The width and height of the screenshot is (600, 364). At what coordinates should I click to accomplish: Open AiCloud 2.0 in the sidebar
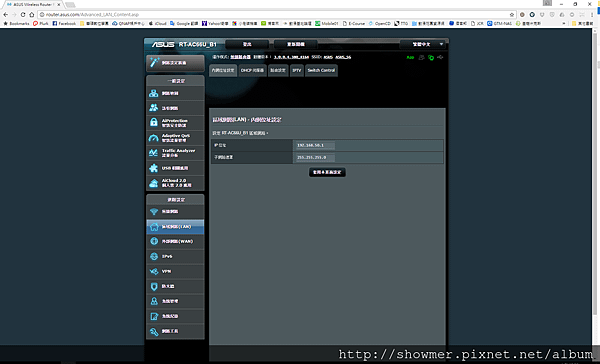tap(175, 183)
